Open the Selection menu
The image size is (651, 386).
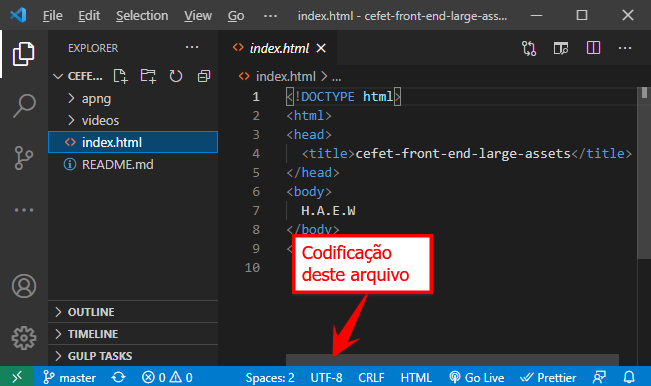(x=142, y=16)
